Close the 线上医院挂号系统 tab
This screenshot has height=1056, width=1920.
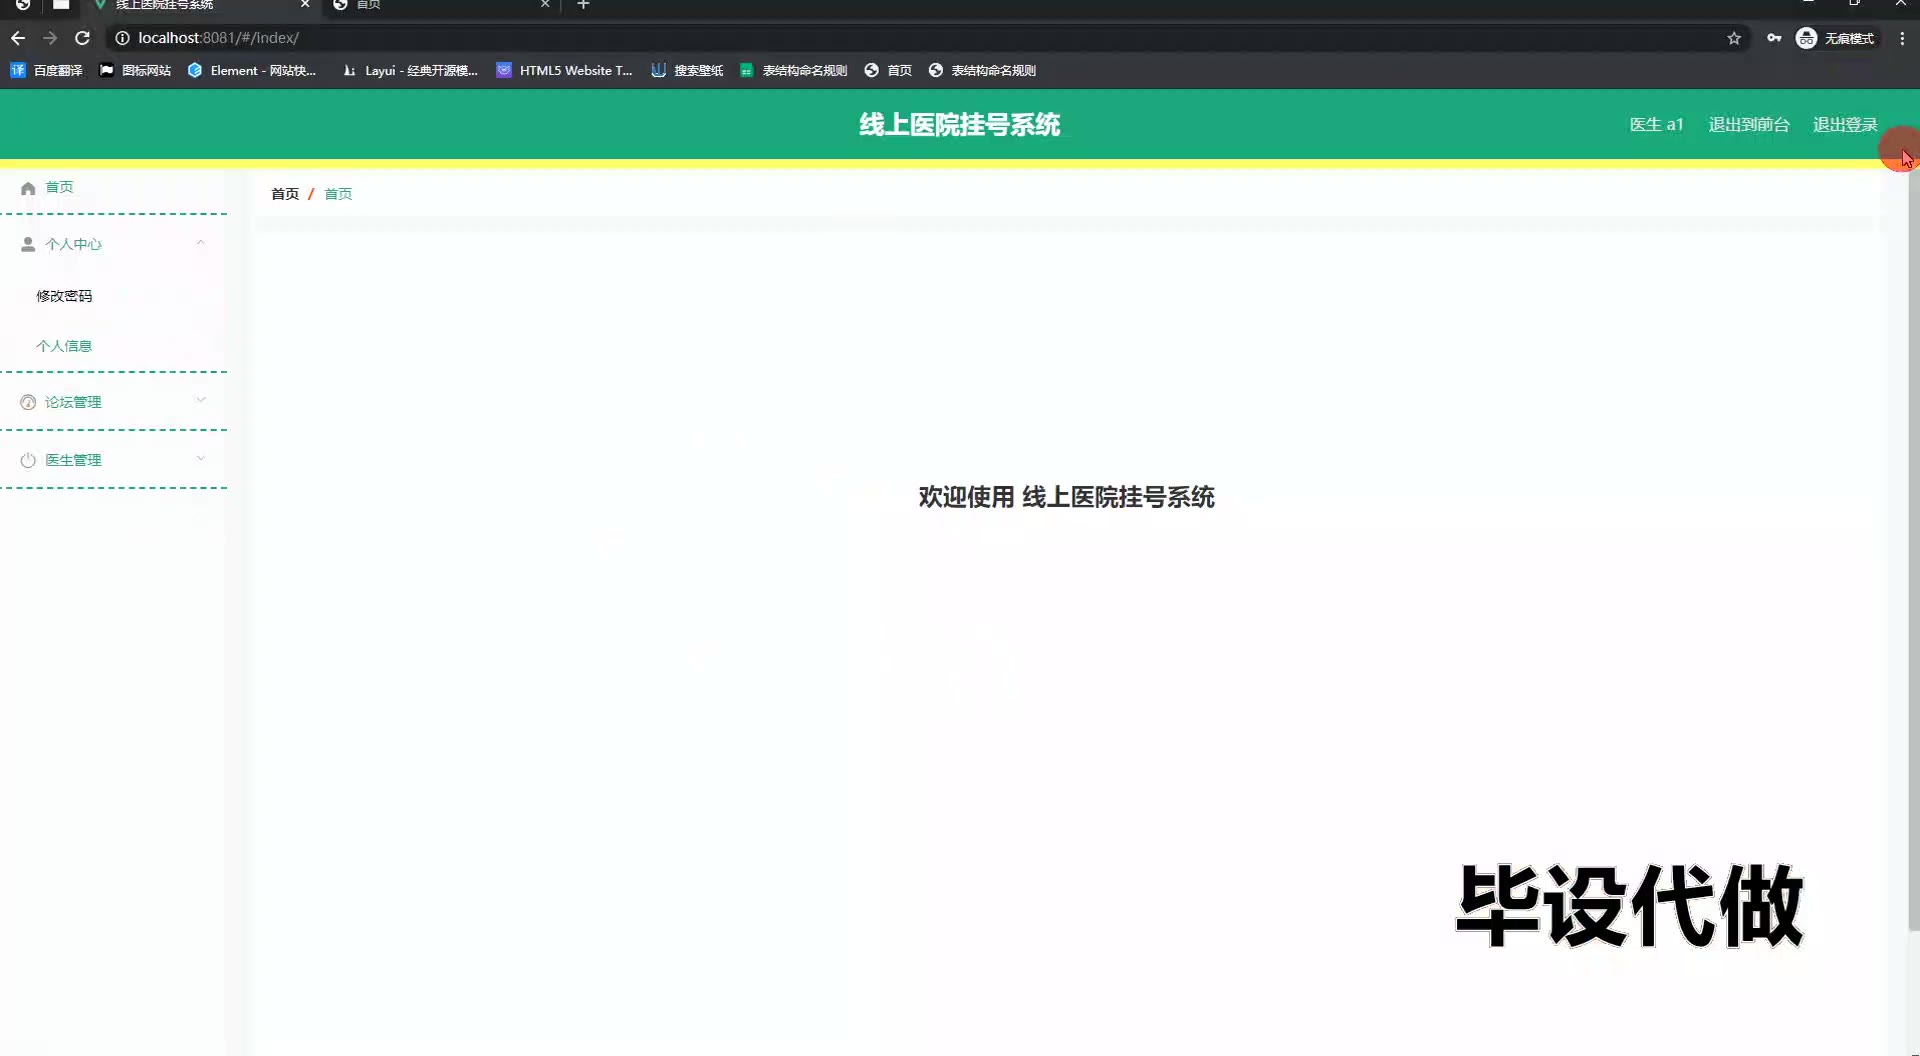(305, 5)
